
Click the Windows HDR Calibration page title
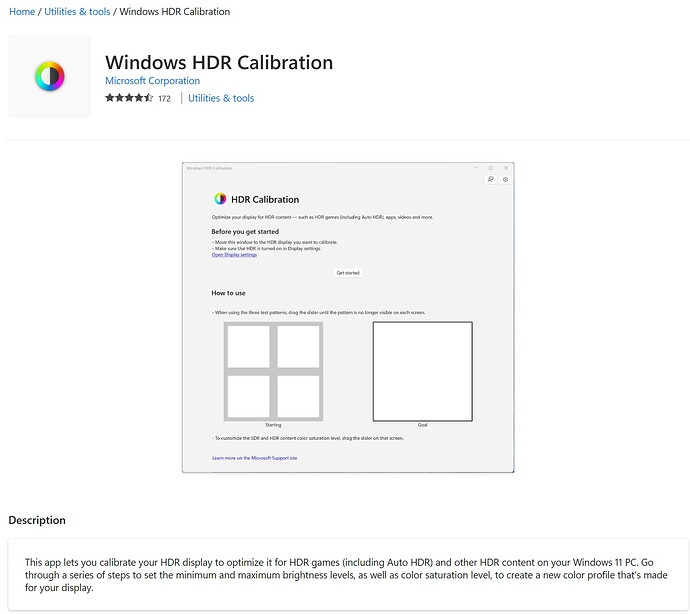(219, 63)
